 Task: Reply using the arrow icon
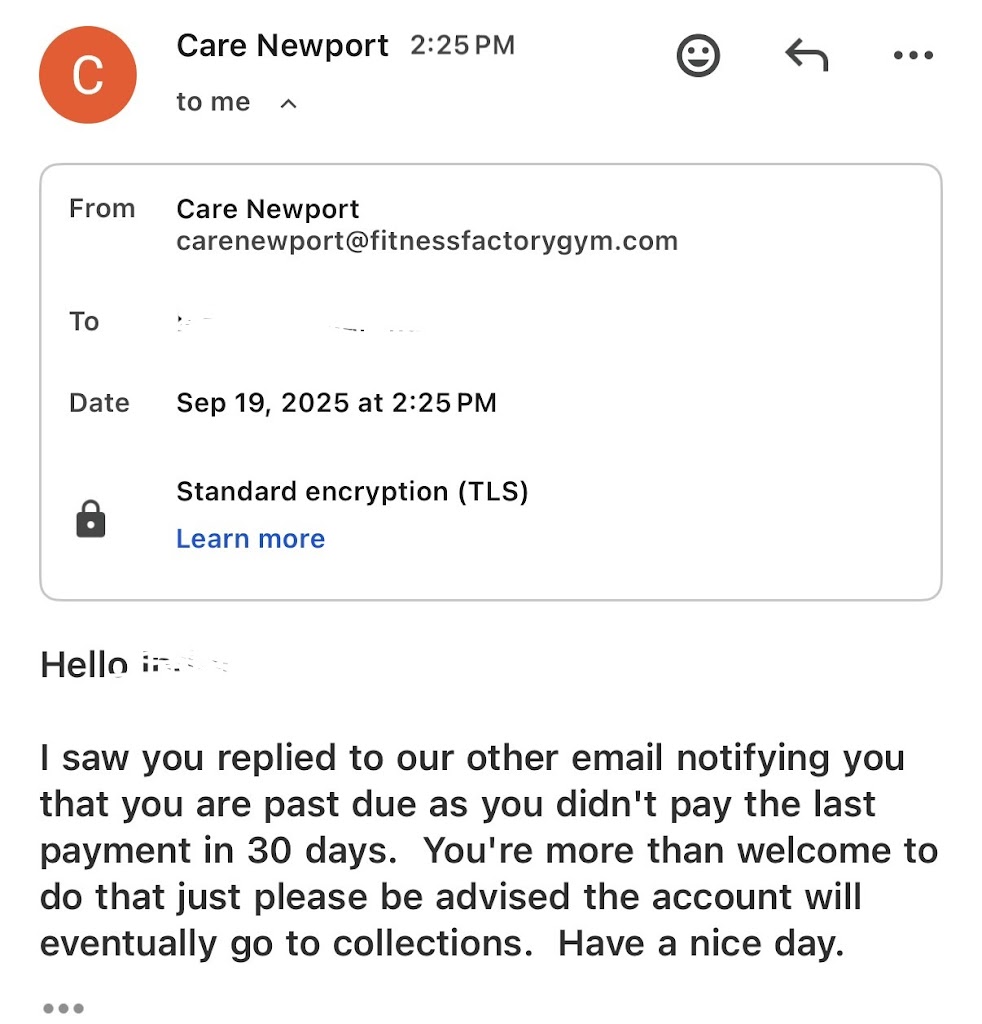(x=806, y=56)
